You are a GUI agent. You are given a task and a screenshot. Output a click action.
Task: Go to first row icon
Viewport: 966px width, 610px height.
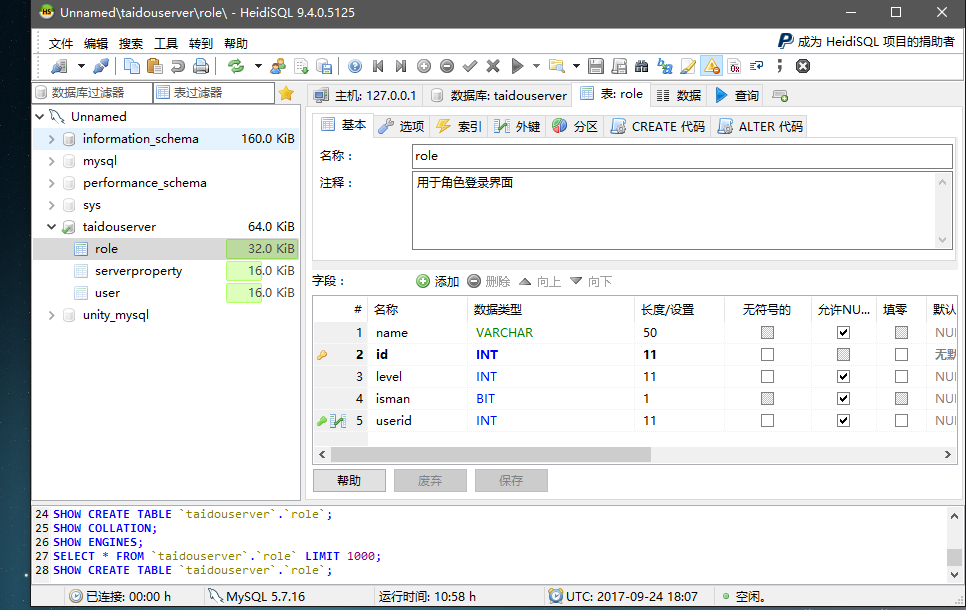coord(378,66)
